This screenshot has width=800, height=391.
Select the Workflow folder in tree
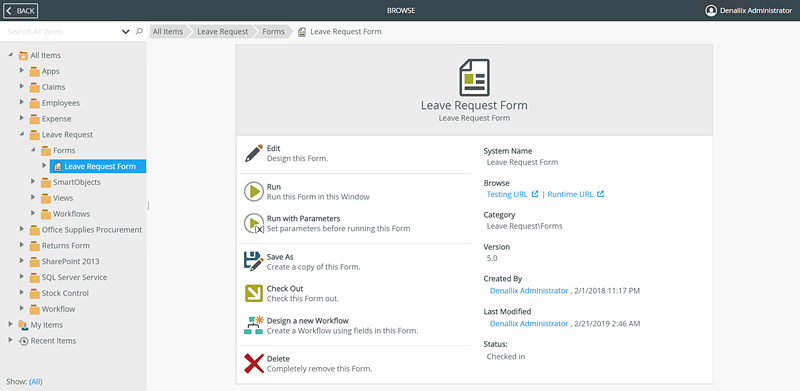pos(58,309)
